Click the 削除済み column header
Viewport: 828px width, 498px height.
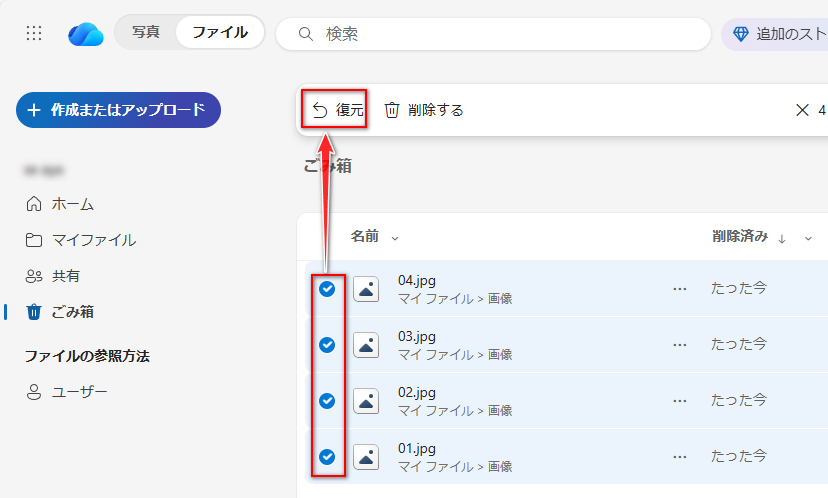(x=740, y=236)
